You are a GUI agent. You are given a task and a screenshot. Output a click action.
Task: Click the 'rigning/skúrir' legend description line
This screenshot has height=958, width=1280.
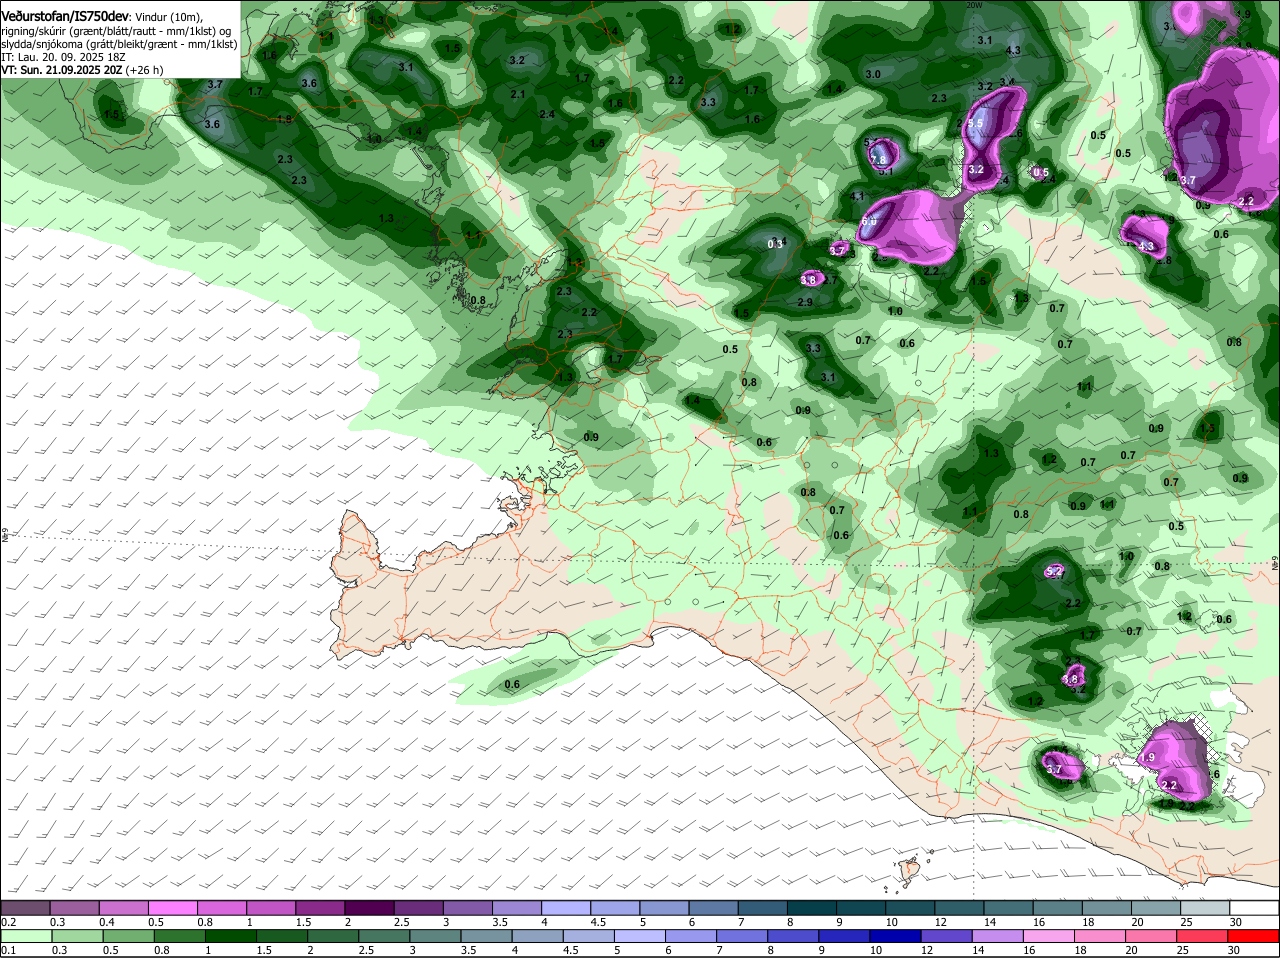tap(118, 31)
